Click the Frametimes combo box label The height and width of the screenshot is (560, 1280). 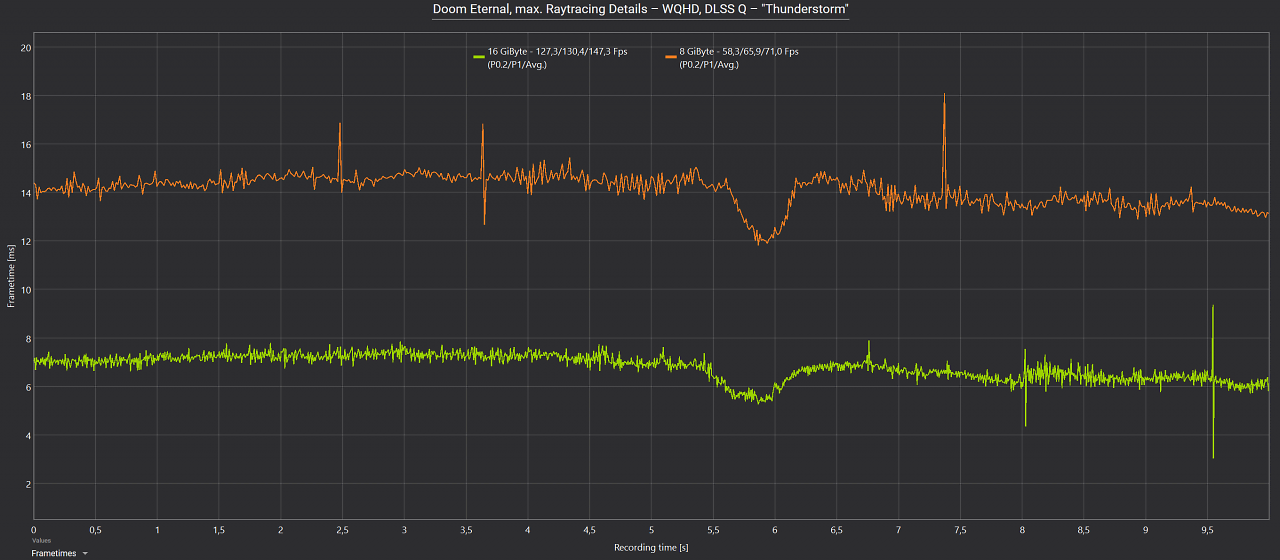[x=53, y=553]
